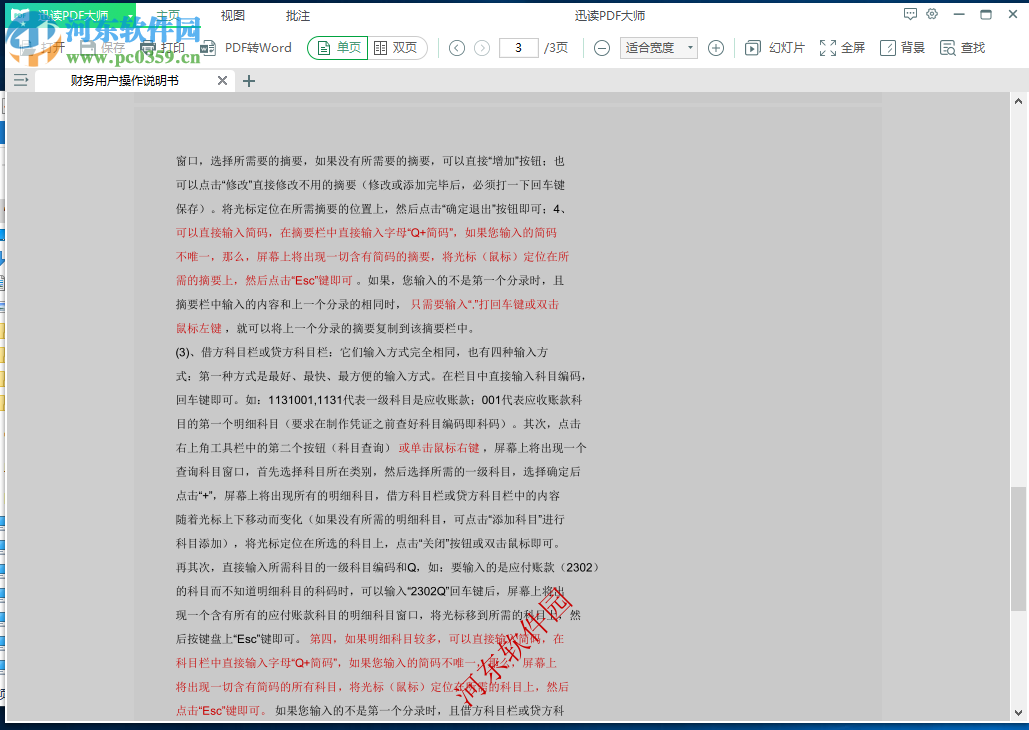Switch to the 视图 menu
Image resolution: width=1029 pixels, height=730 pixels.
coord(232,15)
